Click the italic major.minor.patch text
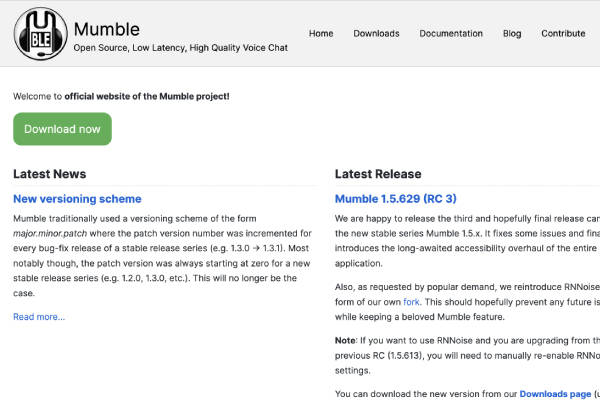The image size is (600, 400). pos(50,233)
